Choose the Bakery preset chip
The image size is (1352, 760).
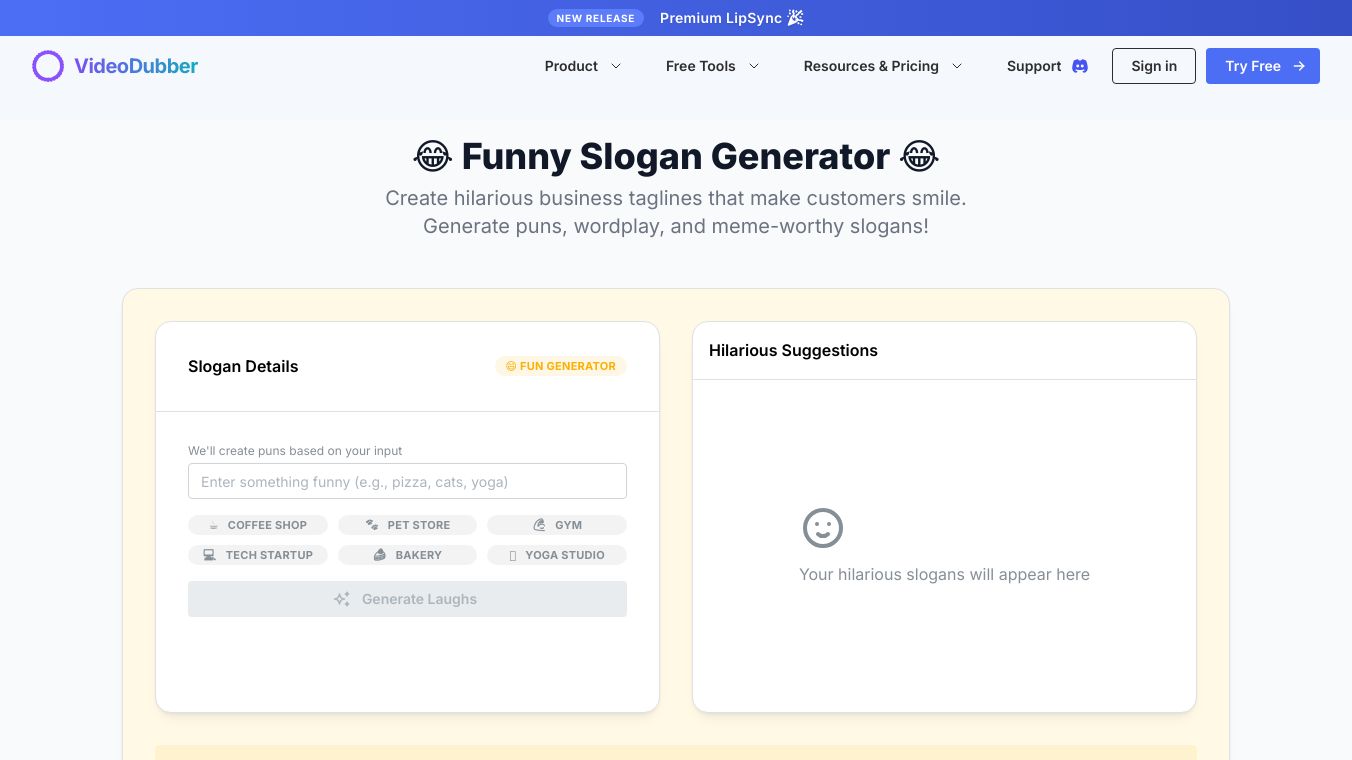407,555
